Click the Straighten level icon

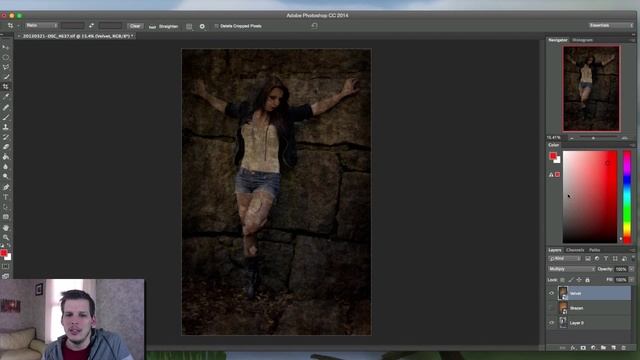(x=152, y=27)
